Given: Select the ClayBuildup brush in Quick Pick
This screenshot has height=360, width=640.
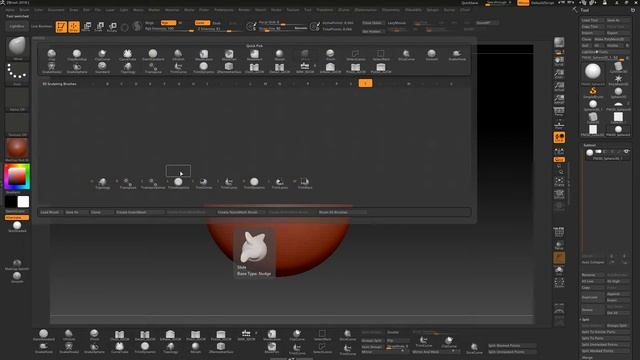Looking at the screenshot, I should click(x=77, y=55).
